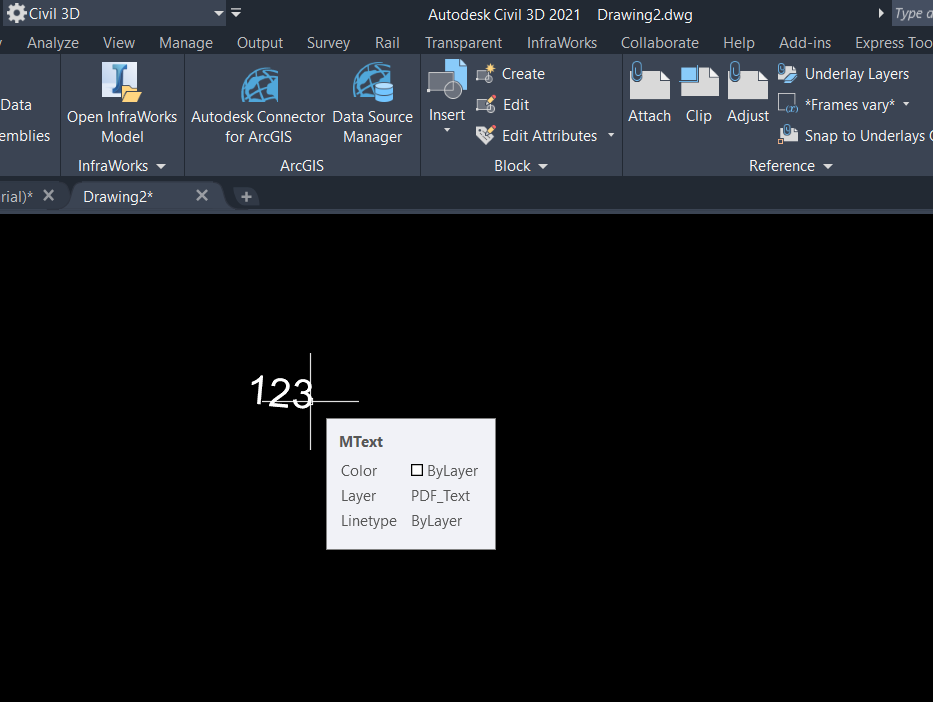Close the Drawing2* file tab
The image size is (933, 702).
[x=202, y=196]
